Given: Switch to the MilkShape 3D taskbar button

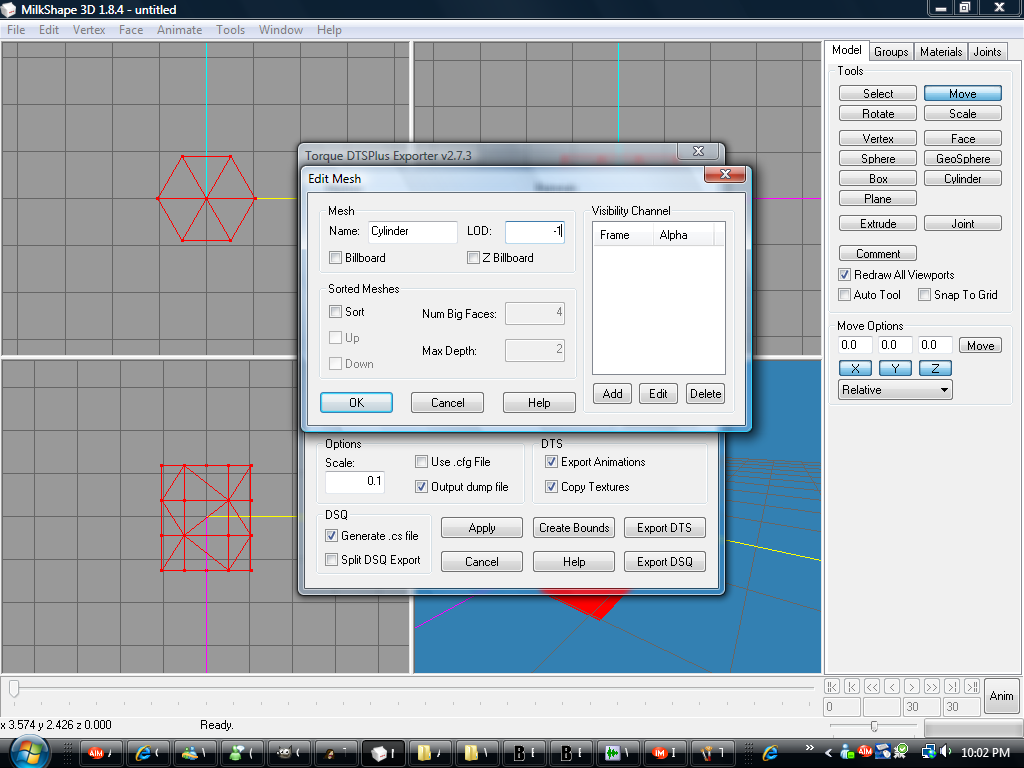Looking at the screenshot, I should (x=385, y=753).
